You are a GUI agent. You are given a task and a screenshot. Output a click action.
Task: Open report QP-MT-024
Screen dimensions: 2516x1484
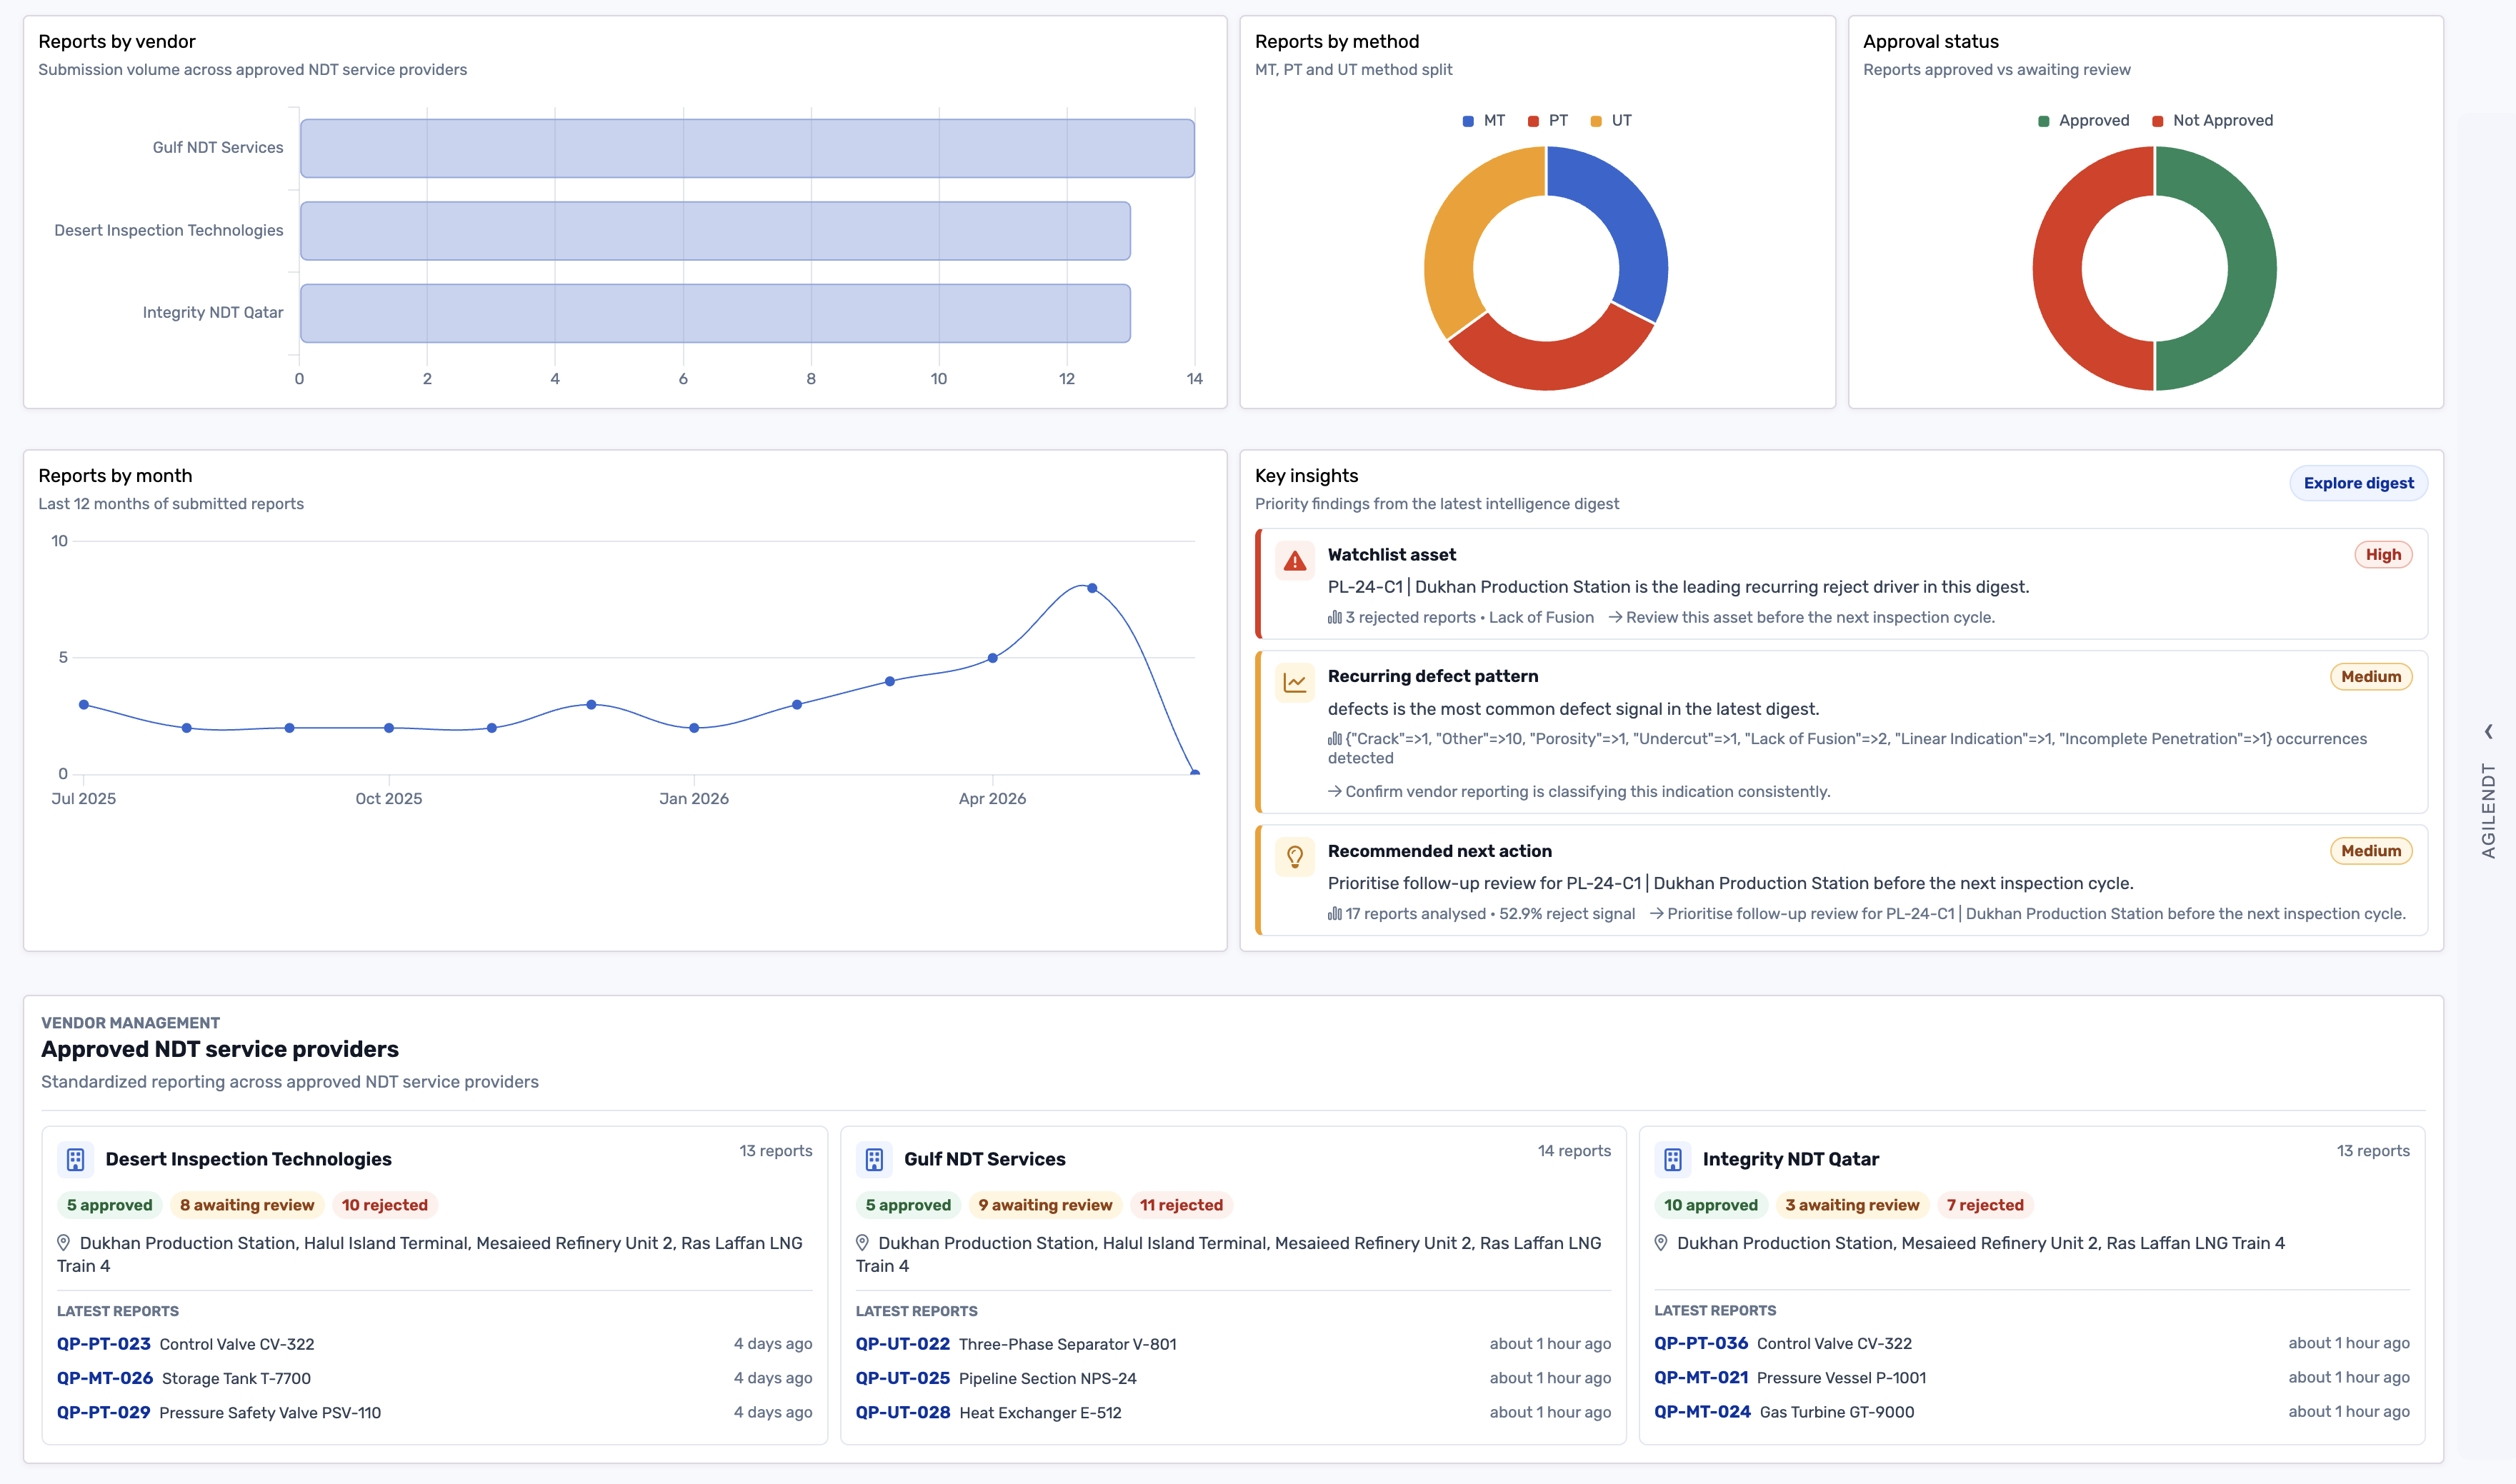pyautogui.click(x=1702, y=1411)
